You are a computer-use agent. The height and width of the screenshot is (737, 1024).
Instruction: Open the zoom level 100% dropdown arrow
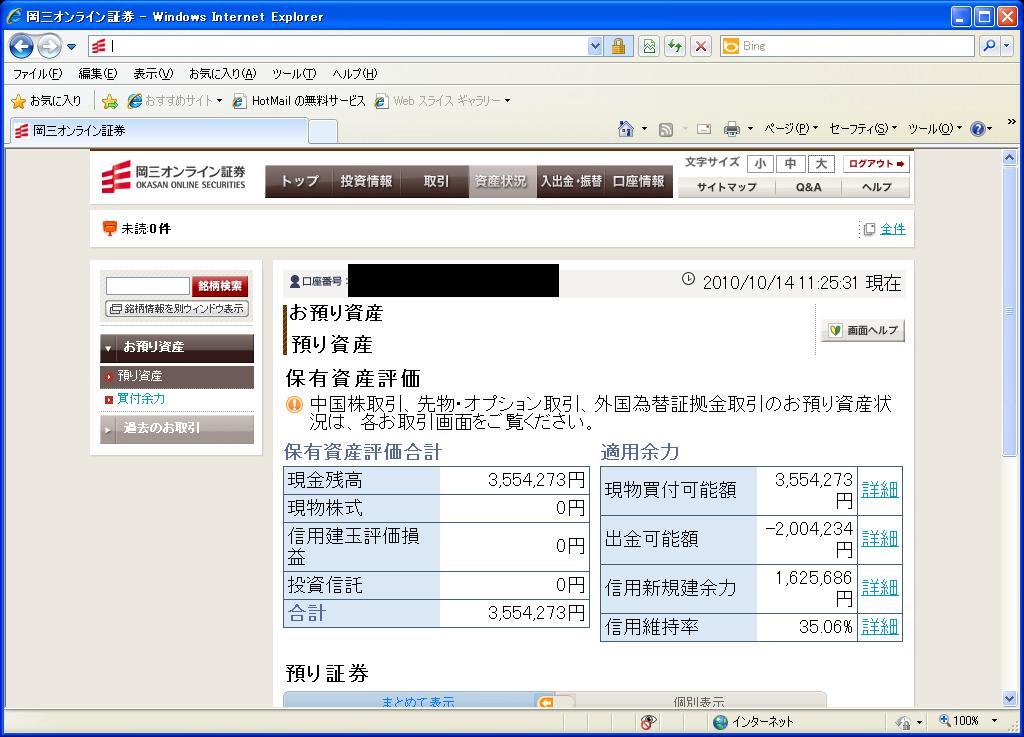pos(994,721)
